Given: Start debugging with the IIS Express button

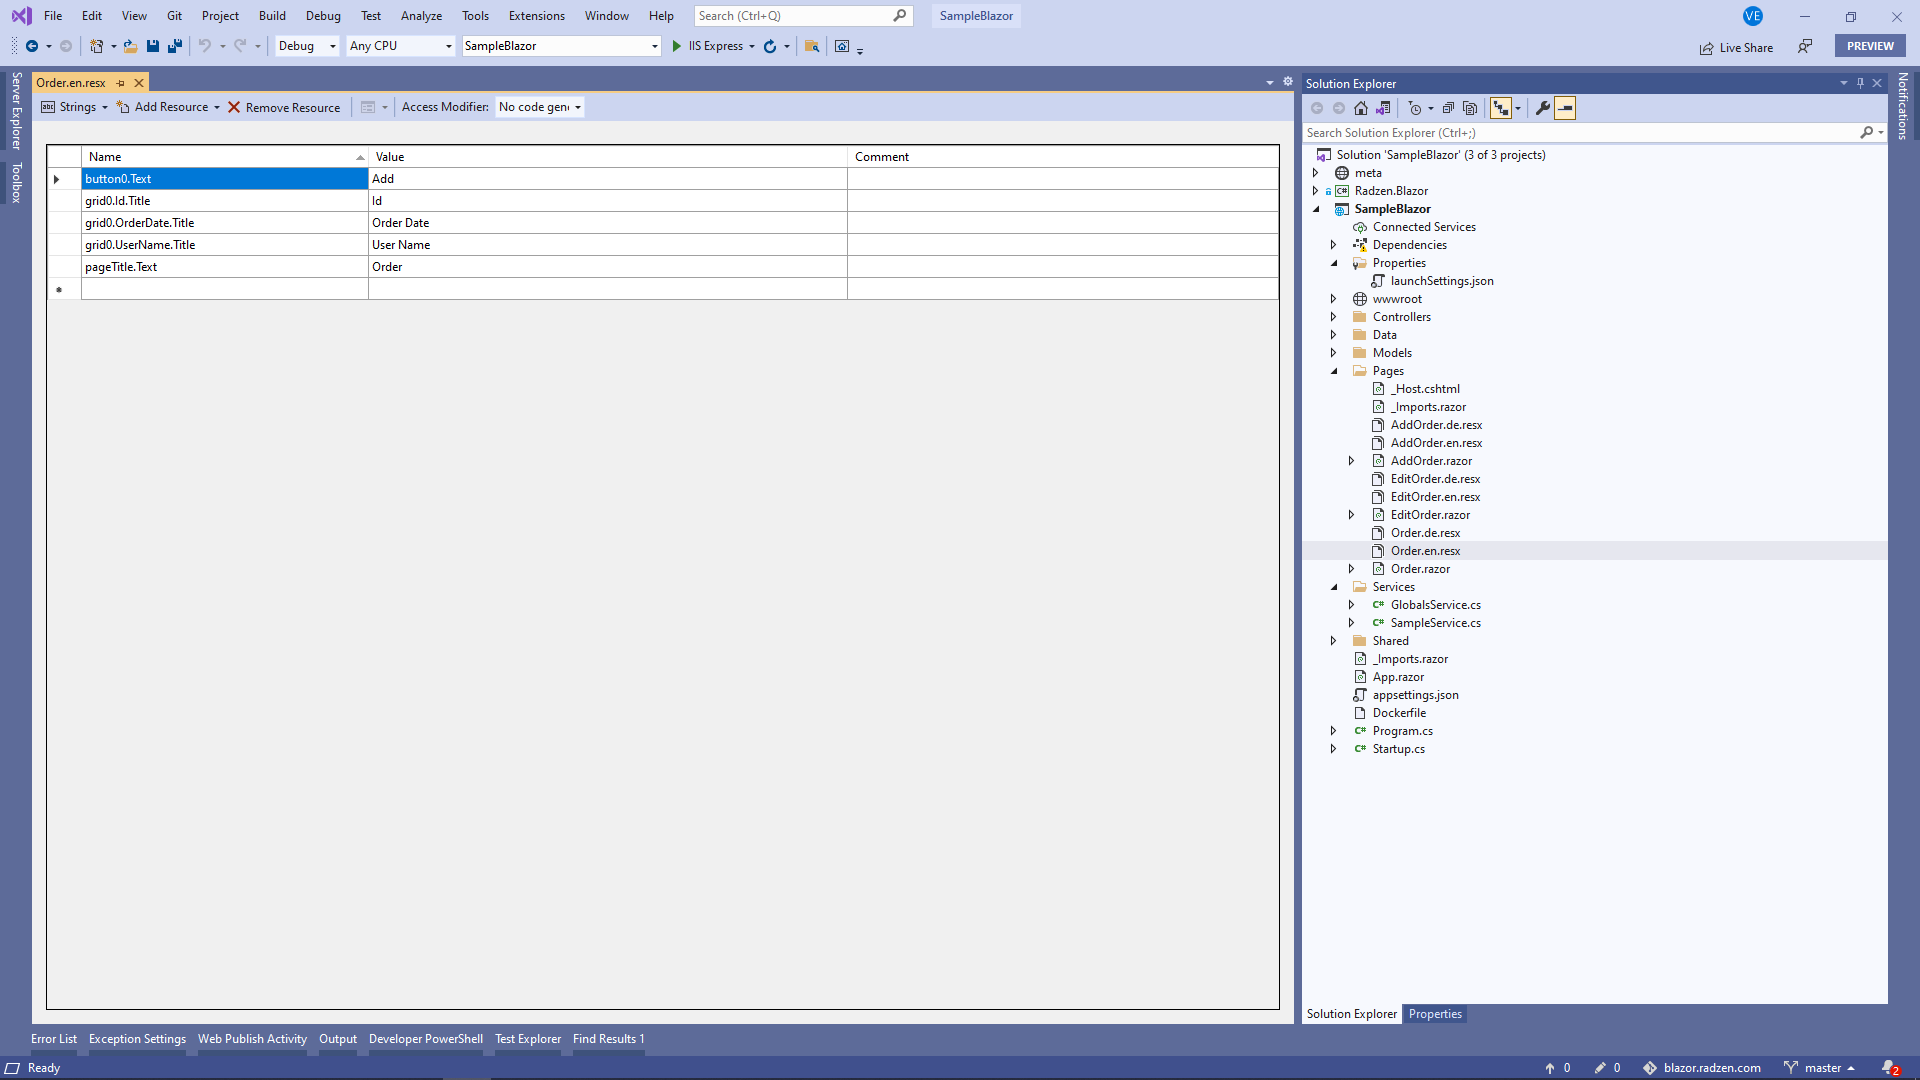Looking at the screenshot, I should tap(713, 46).
